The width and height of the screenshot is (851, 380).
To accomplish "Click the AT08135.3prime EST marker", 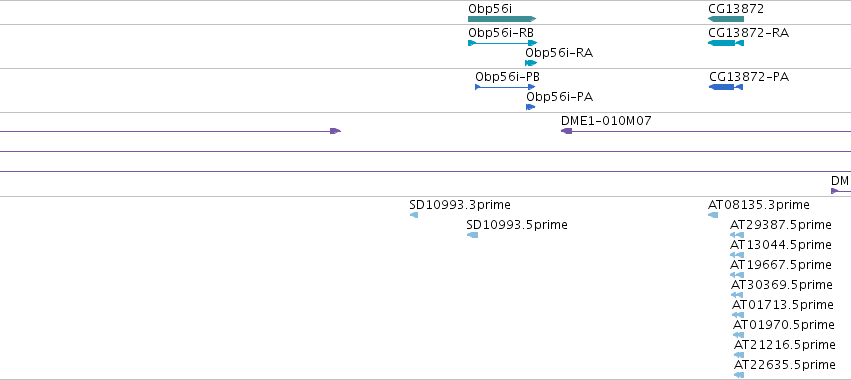I will 713,215.
